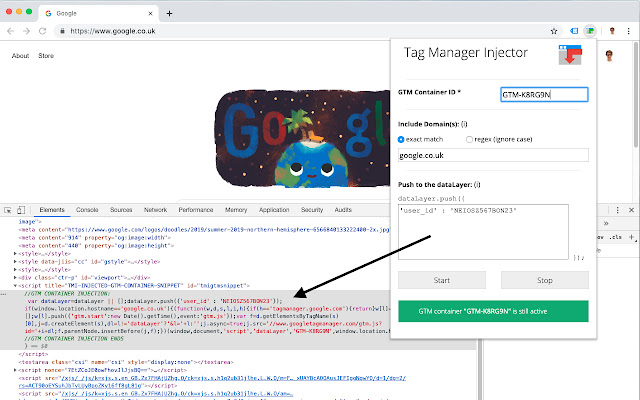Click the GTM Container ID input field
This screenshot has height=400, width=640.
pyautogui.click(x=544, y=94)
